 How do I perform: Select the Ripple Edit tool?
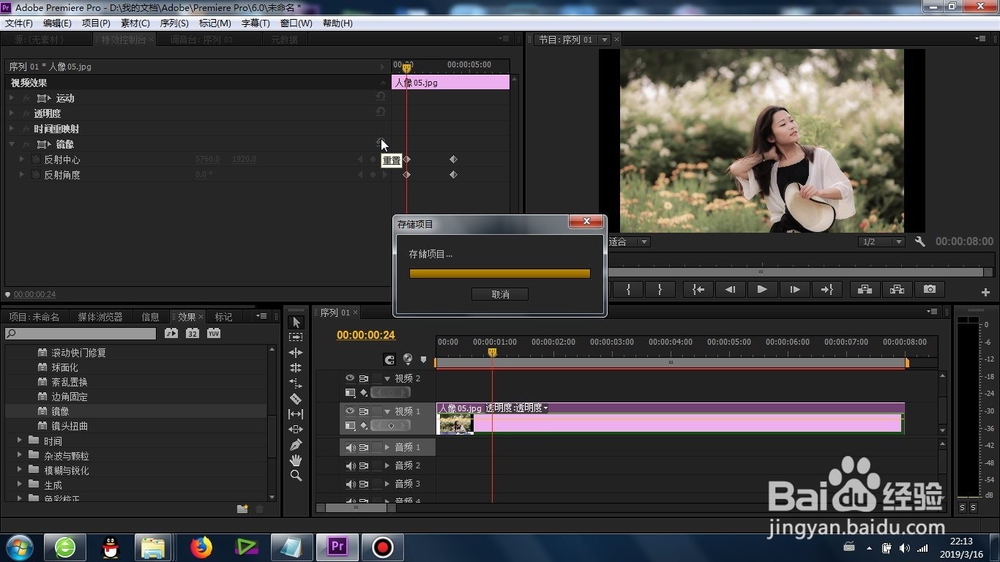[x=296, y=352]
